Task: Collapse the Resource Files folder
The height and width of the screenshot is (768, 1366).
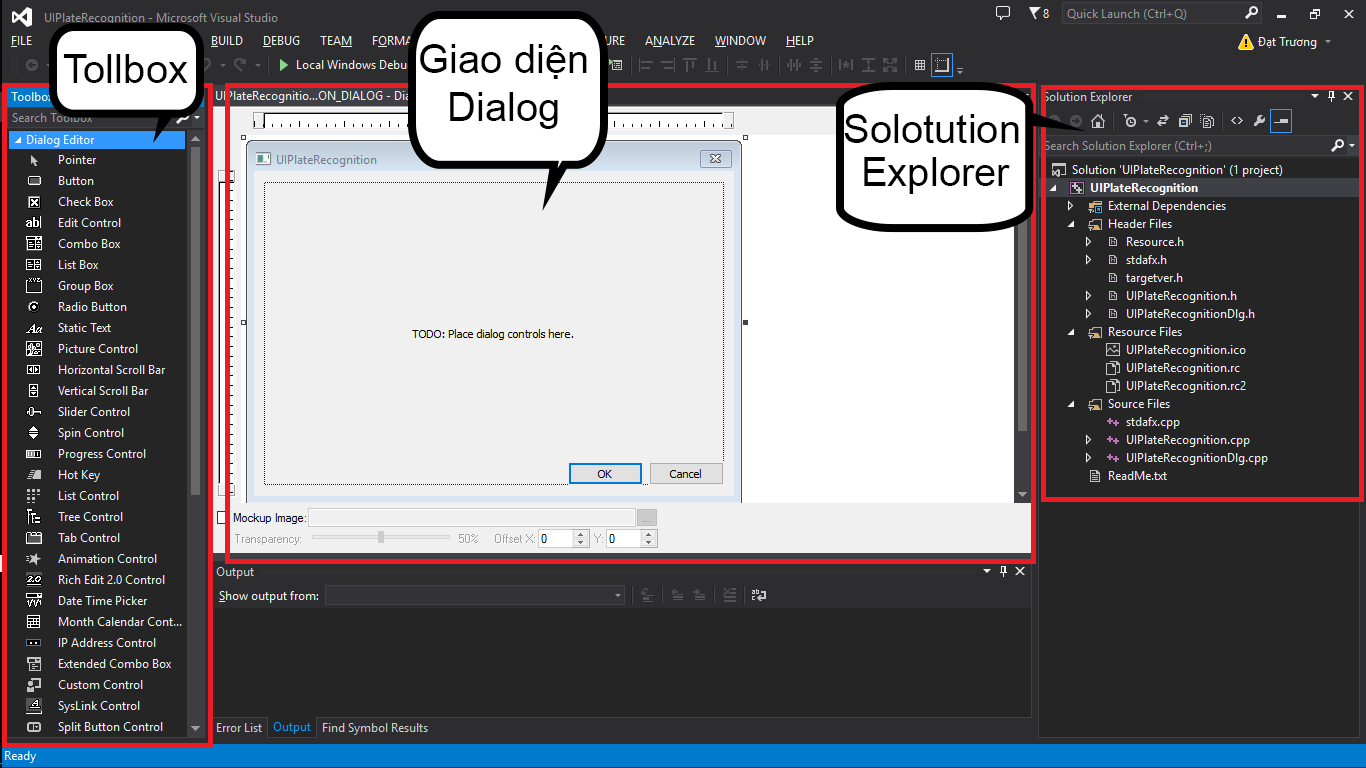Action: click(1070, 332)
